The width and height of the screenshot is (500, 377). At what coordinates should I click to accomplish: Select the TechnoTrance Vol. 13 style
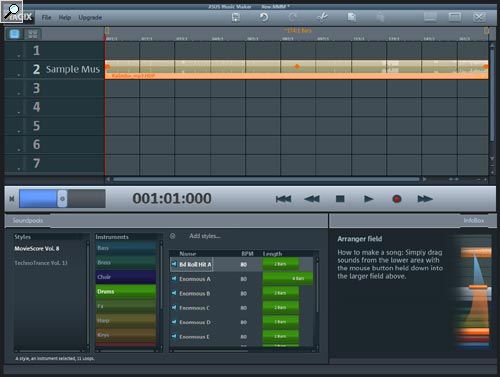tap(41, 263)
